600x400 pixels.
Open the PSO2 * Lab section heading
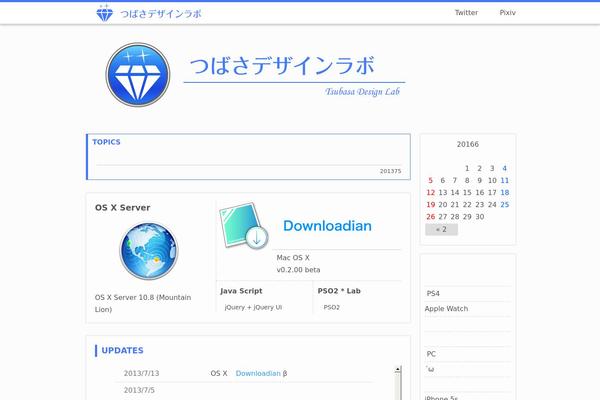click(339, 291)
